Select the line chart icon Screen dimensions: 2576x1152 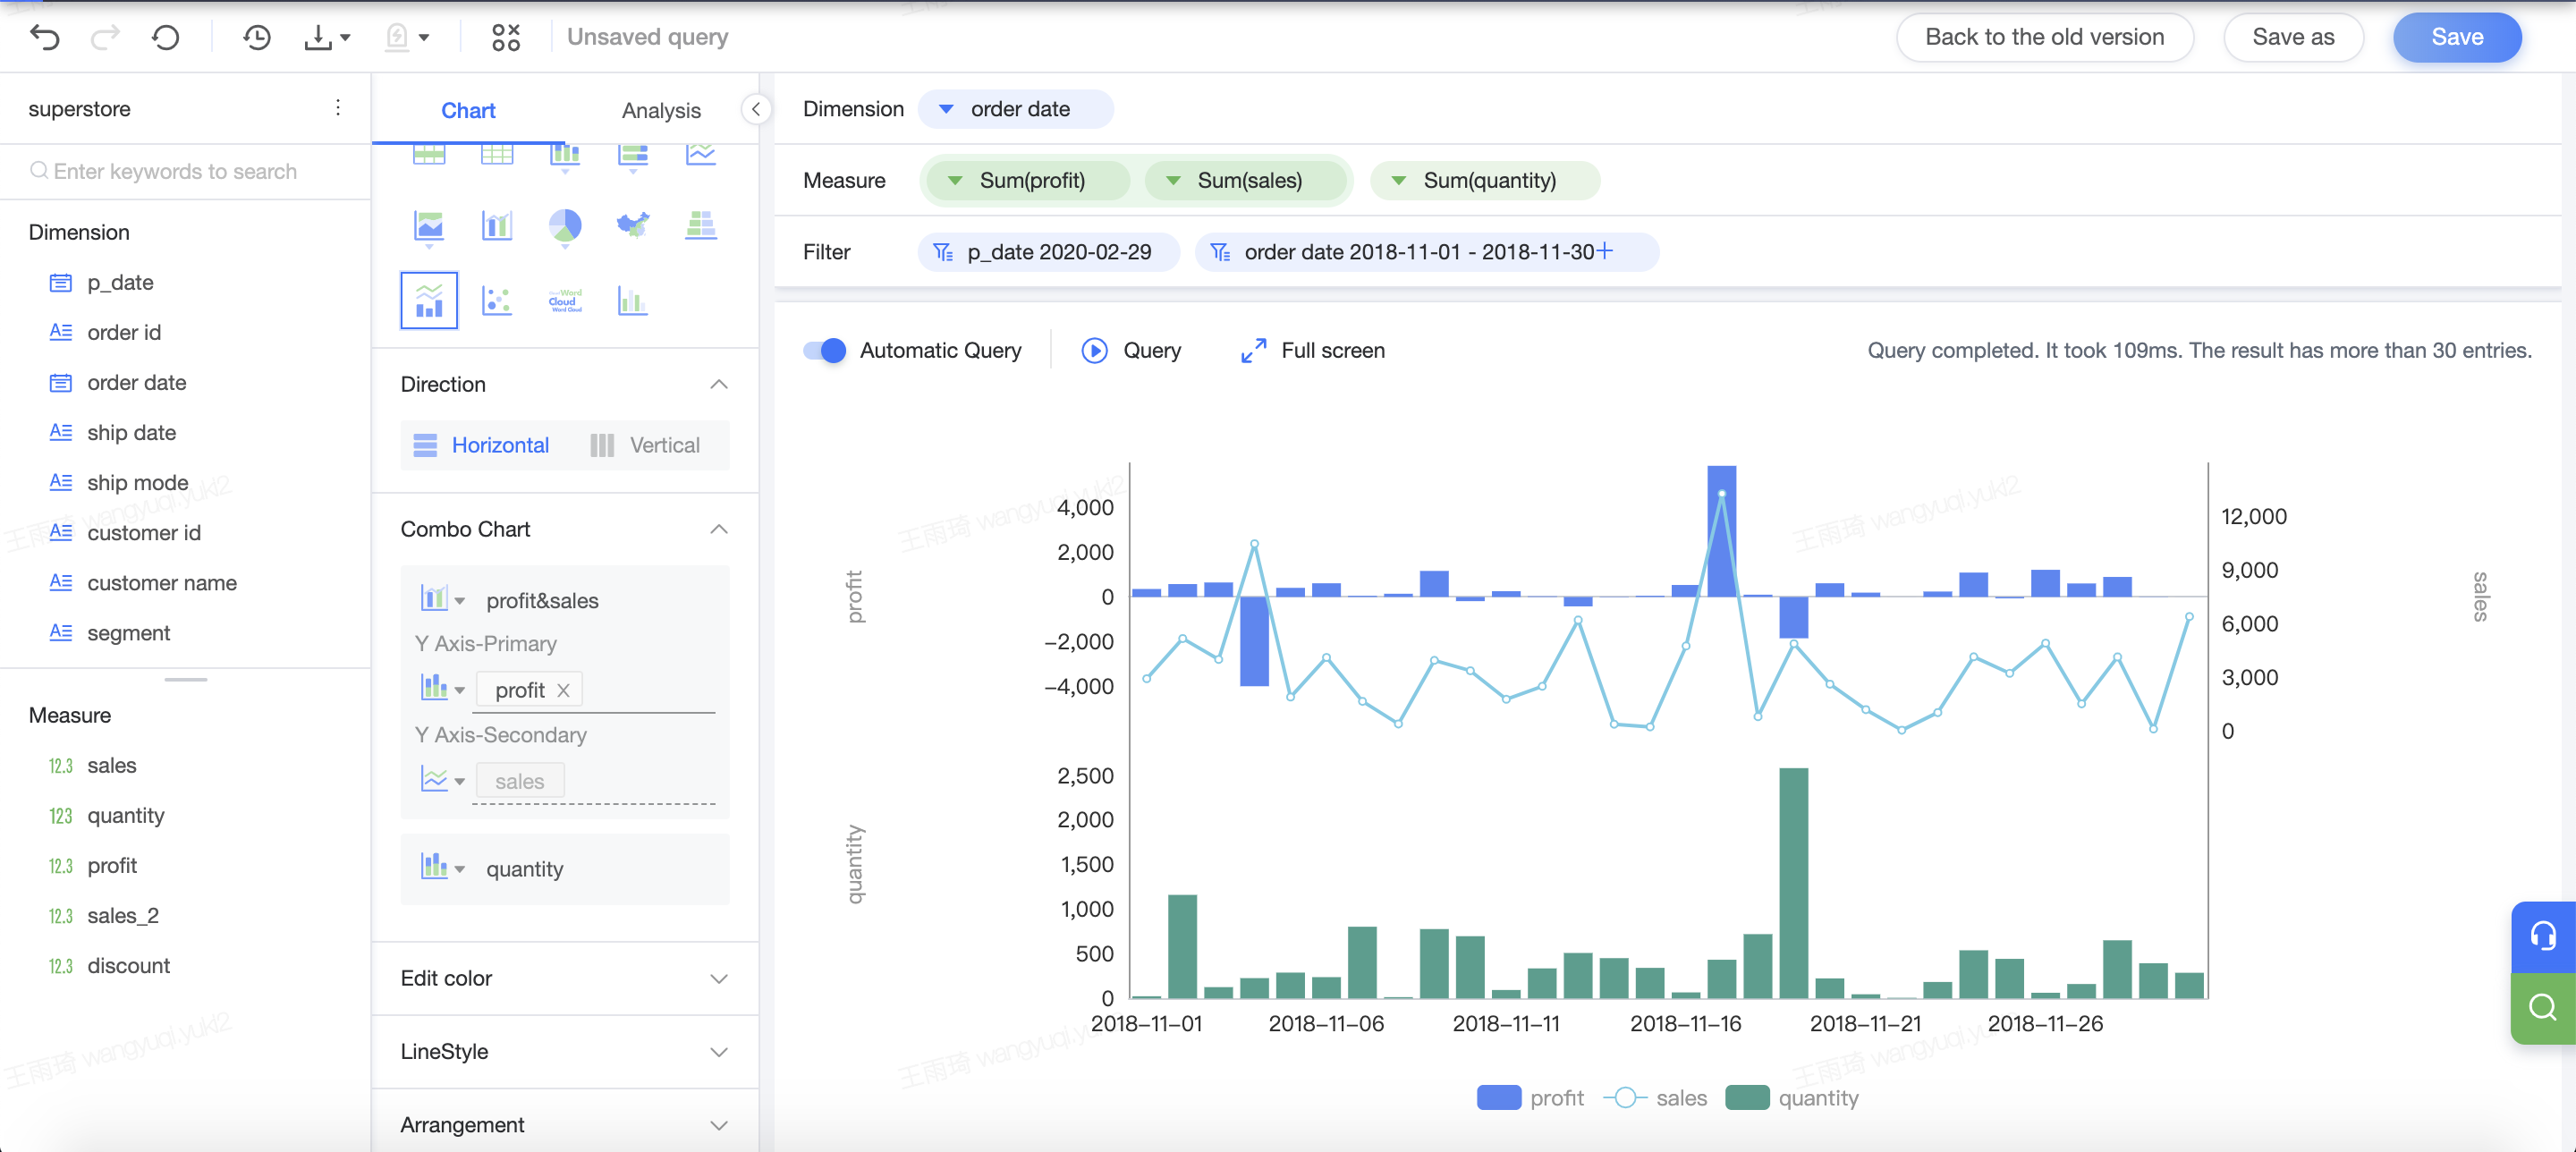(x=701, y=154)
